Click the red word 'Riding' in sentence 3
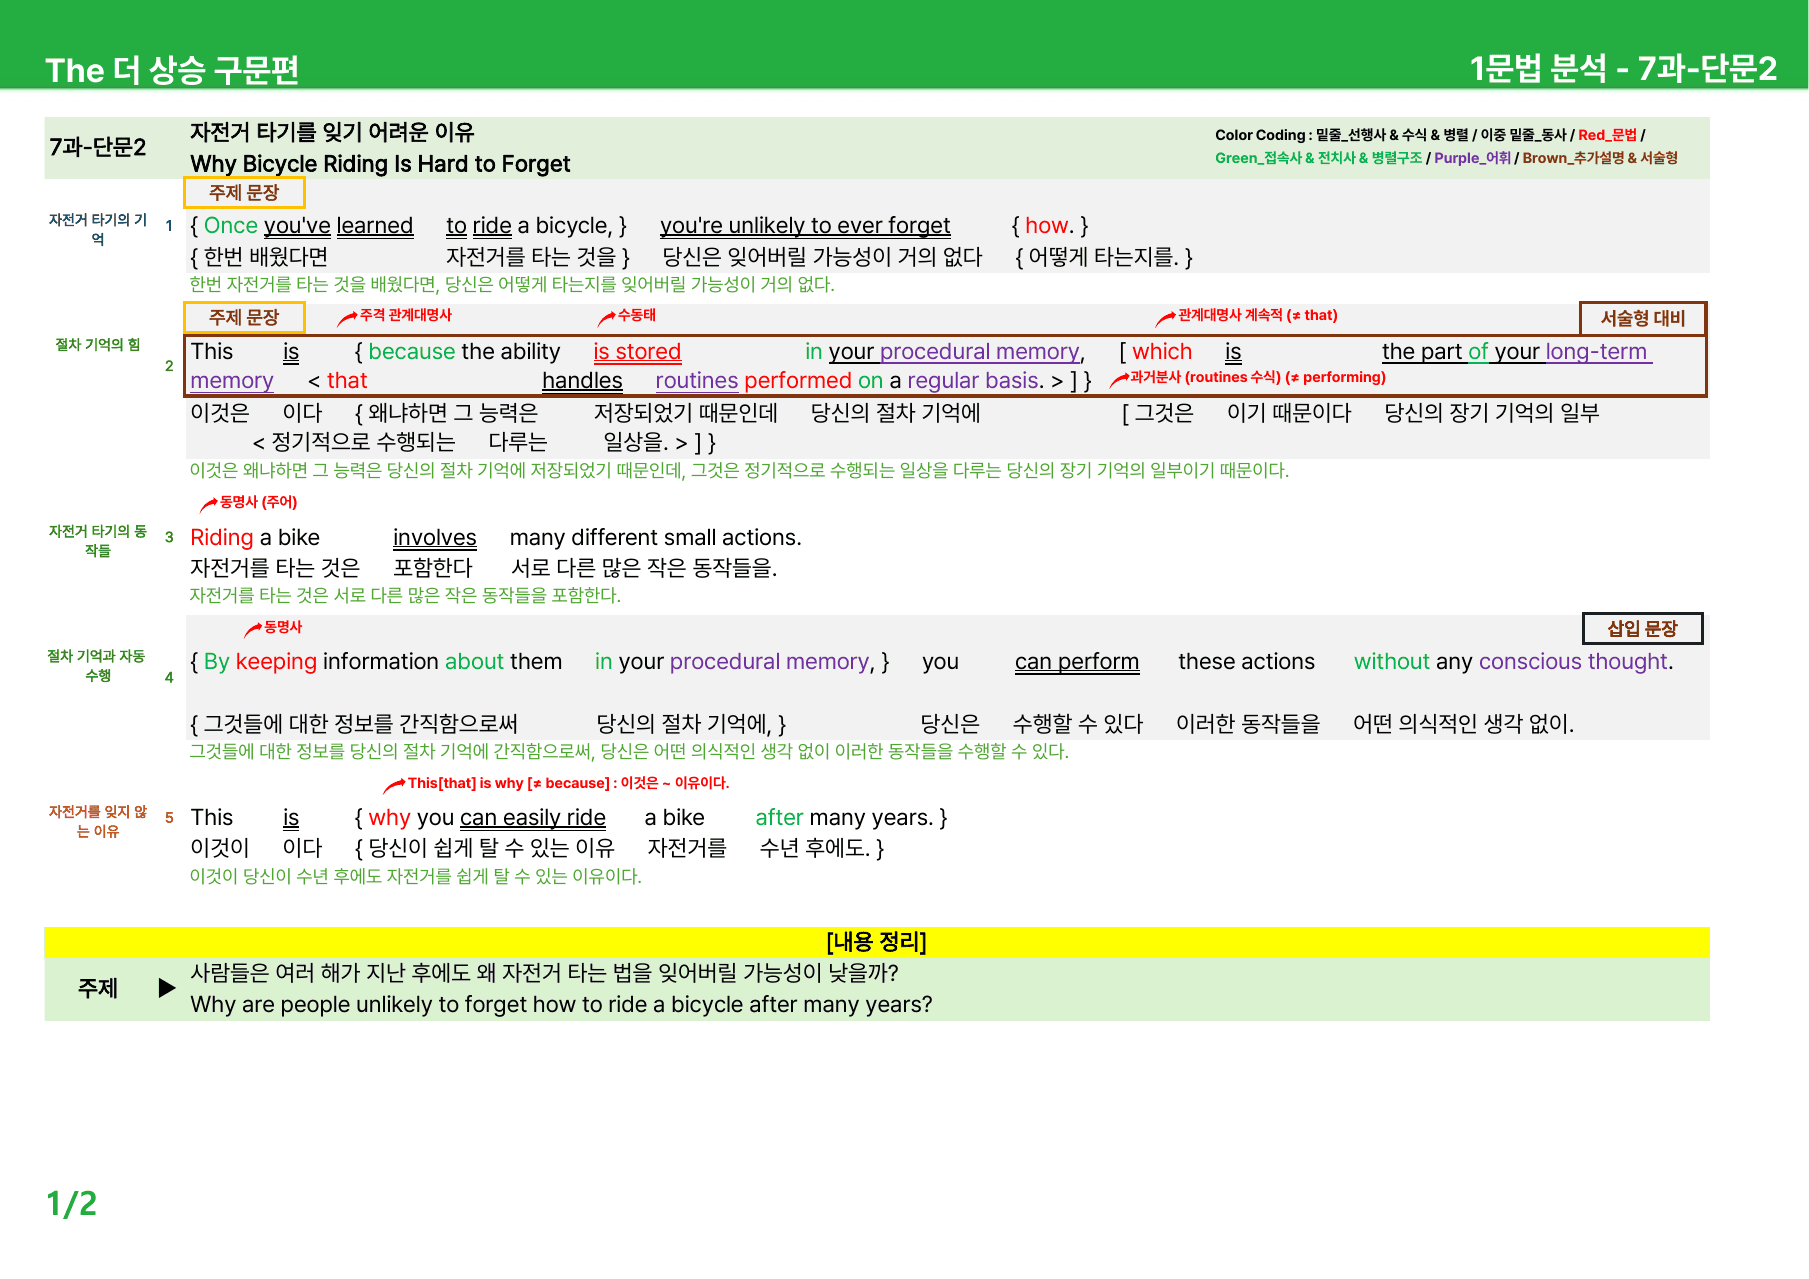 222,538
